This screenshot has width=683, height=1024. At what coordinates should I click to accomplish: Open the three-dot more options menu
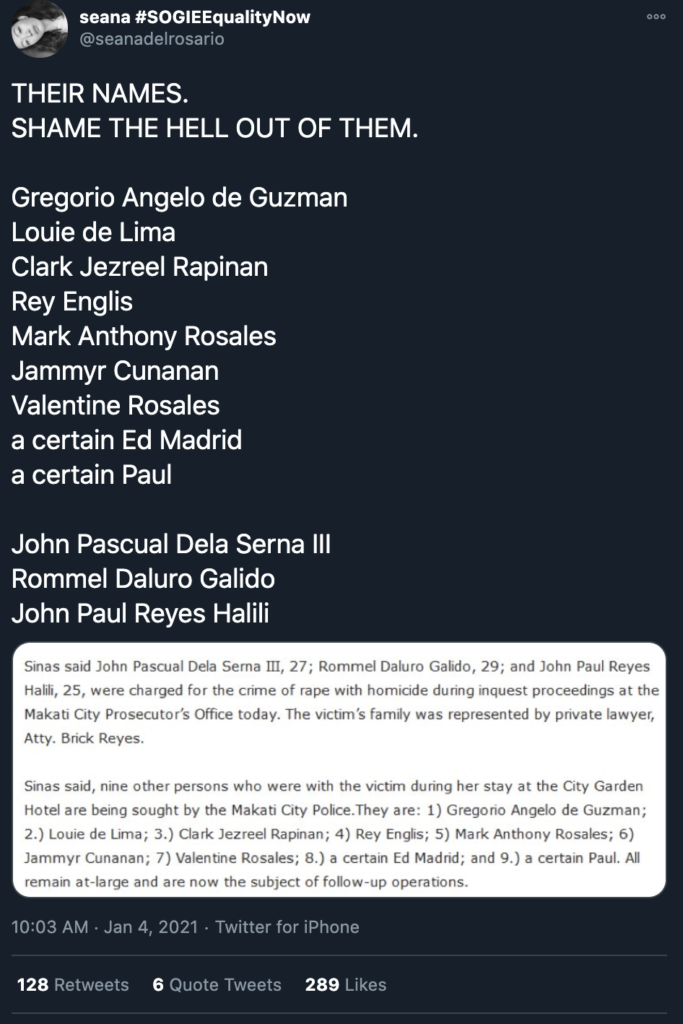coord(656,17)
